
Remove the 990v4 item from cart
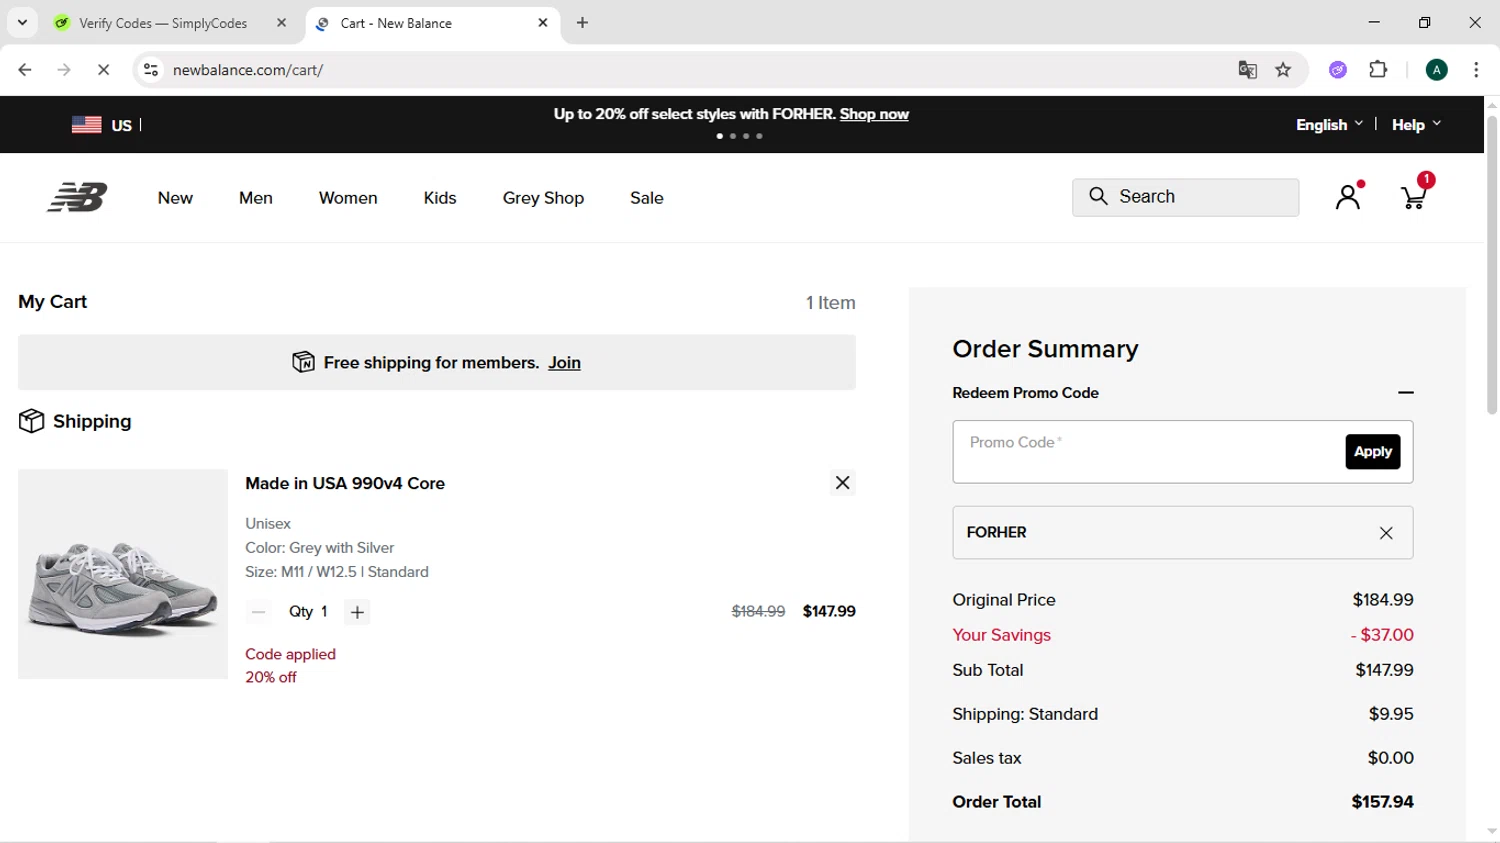843,483
